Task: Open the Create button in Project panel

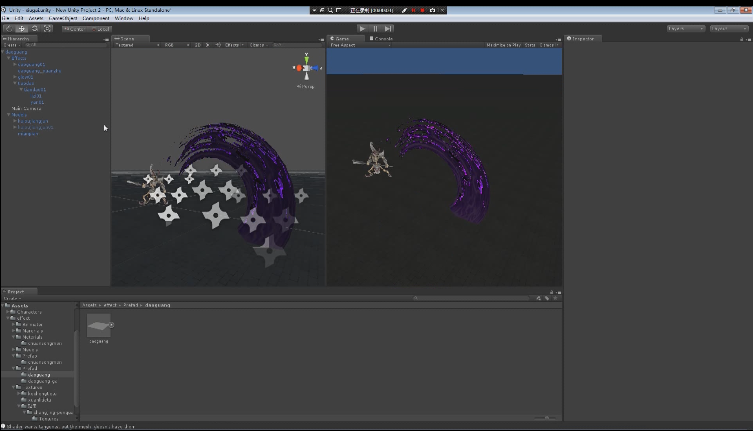Action: [13, 298]
